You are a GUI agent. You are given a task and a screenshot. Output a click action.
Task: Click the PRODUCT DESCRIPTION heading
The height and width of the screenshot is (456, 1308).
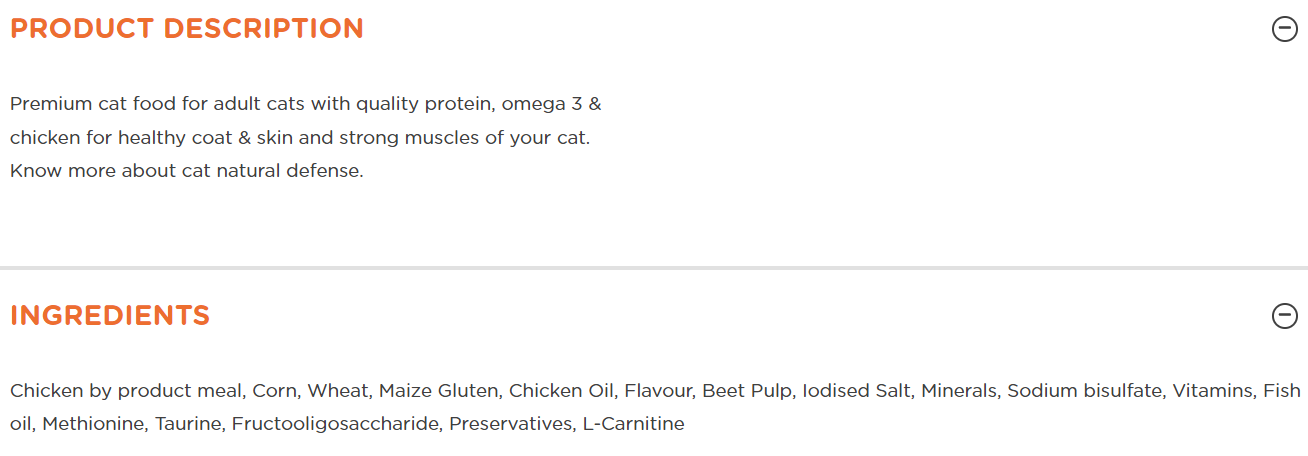[187, 28]
